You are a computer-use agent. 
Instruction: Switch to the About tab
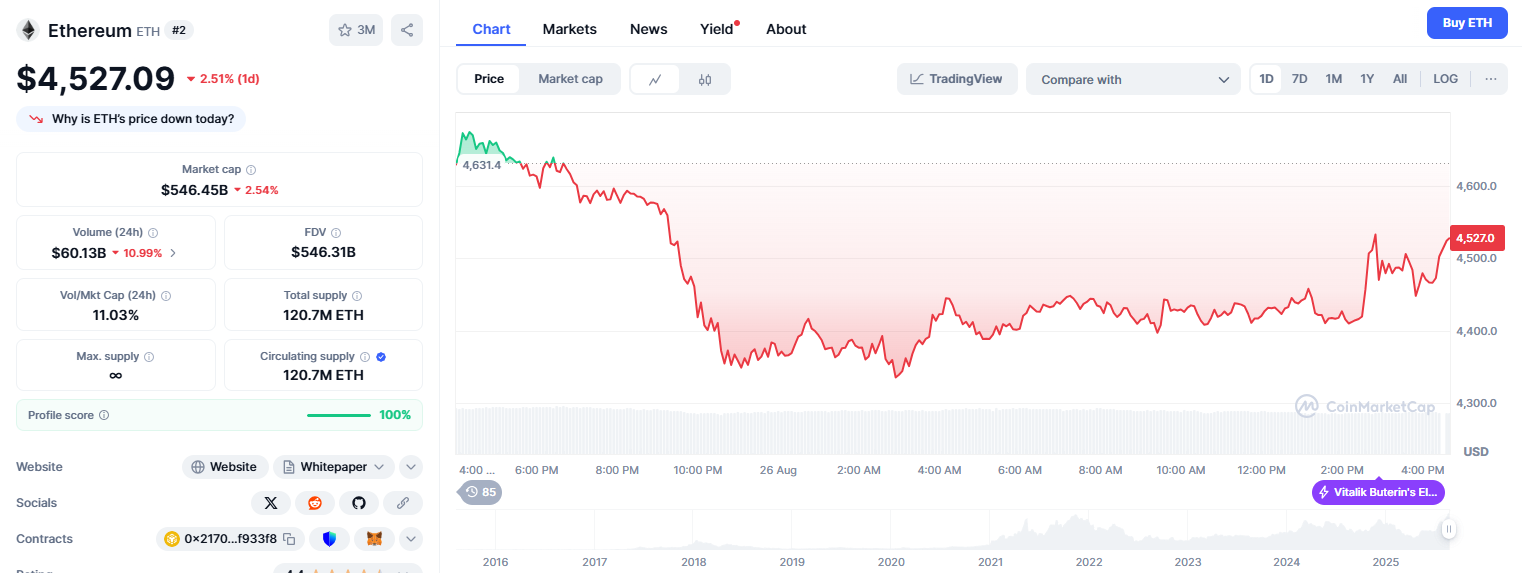(786, 29)
